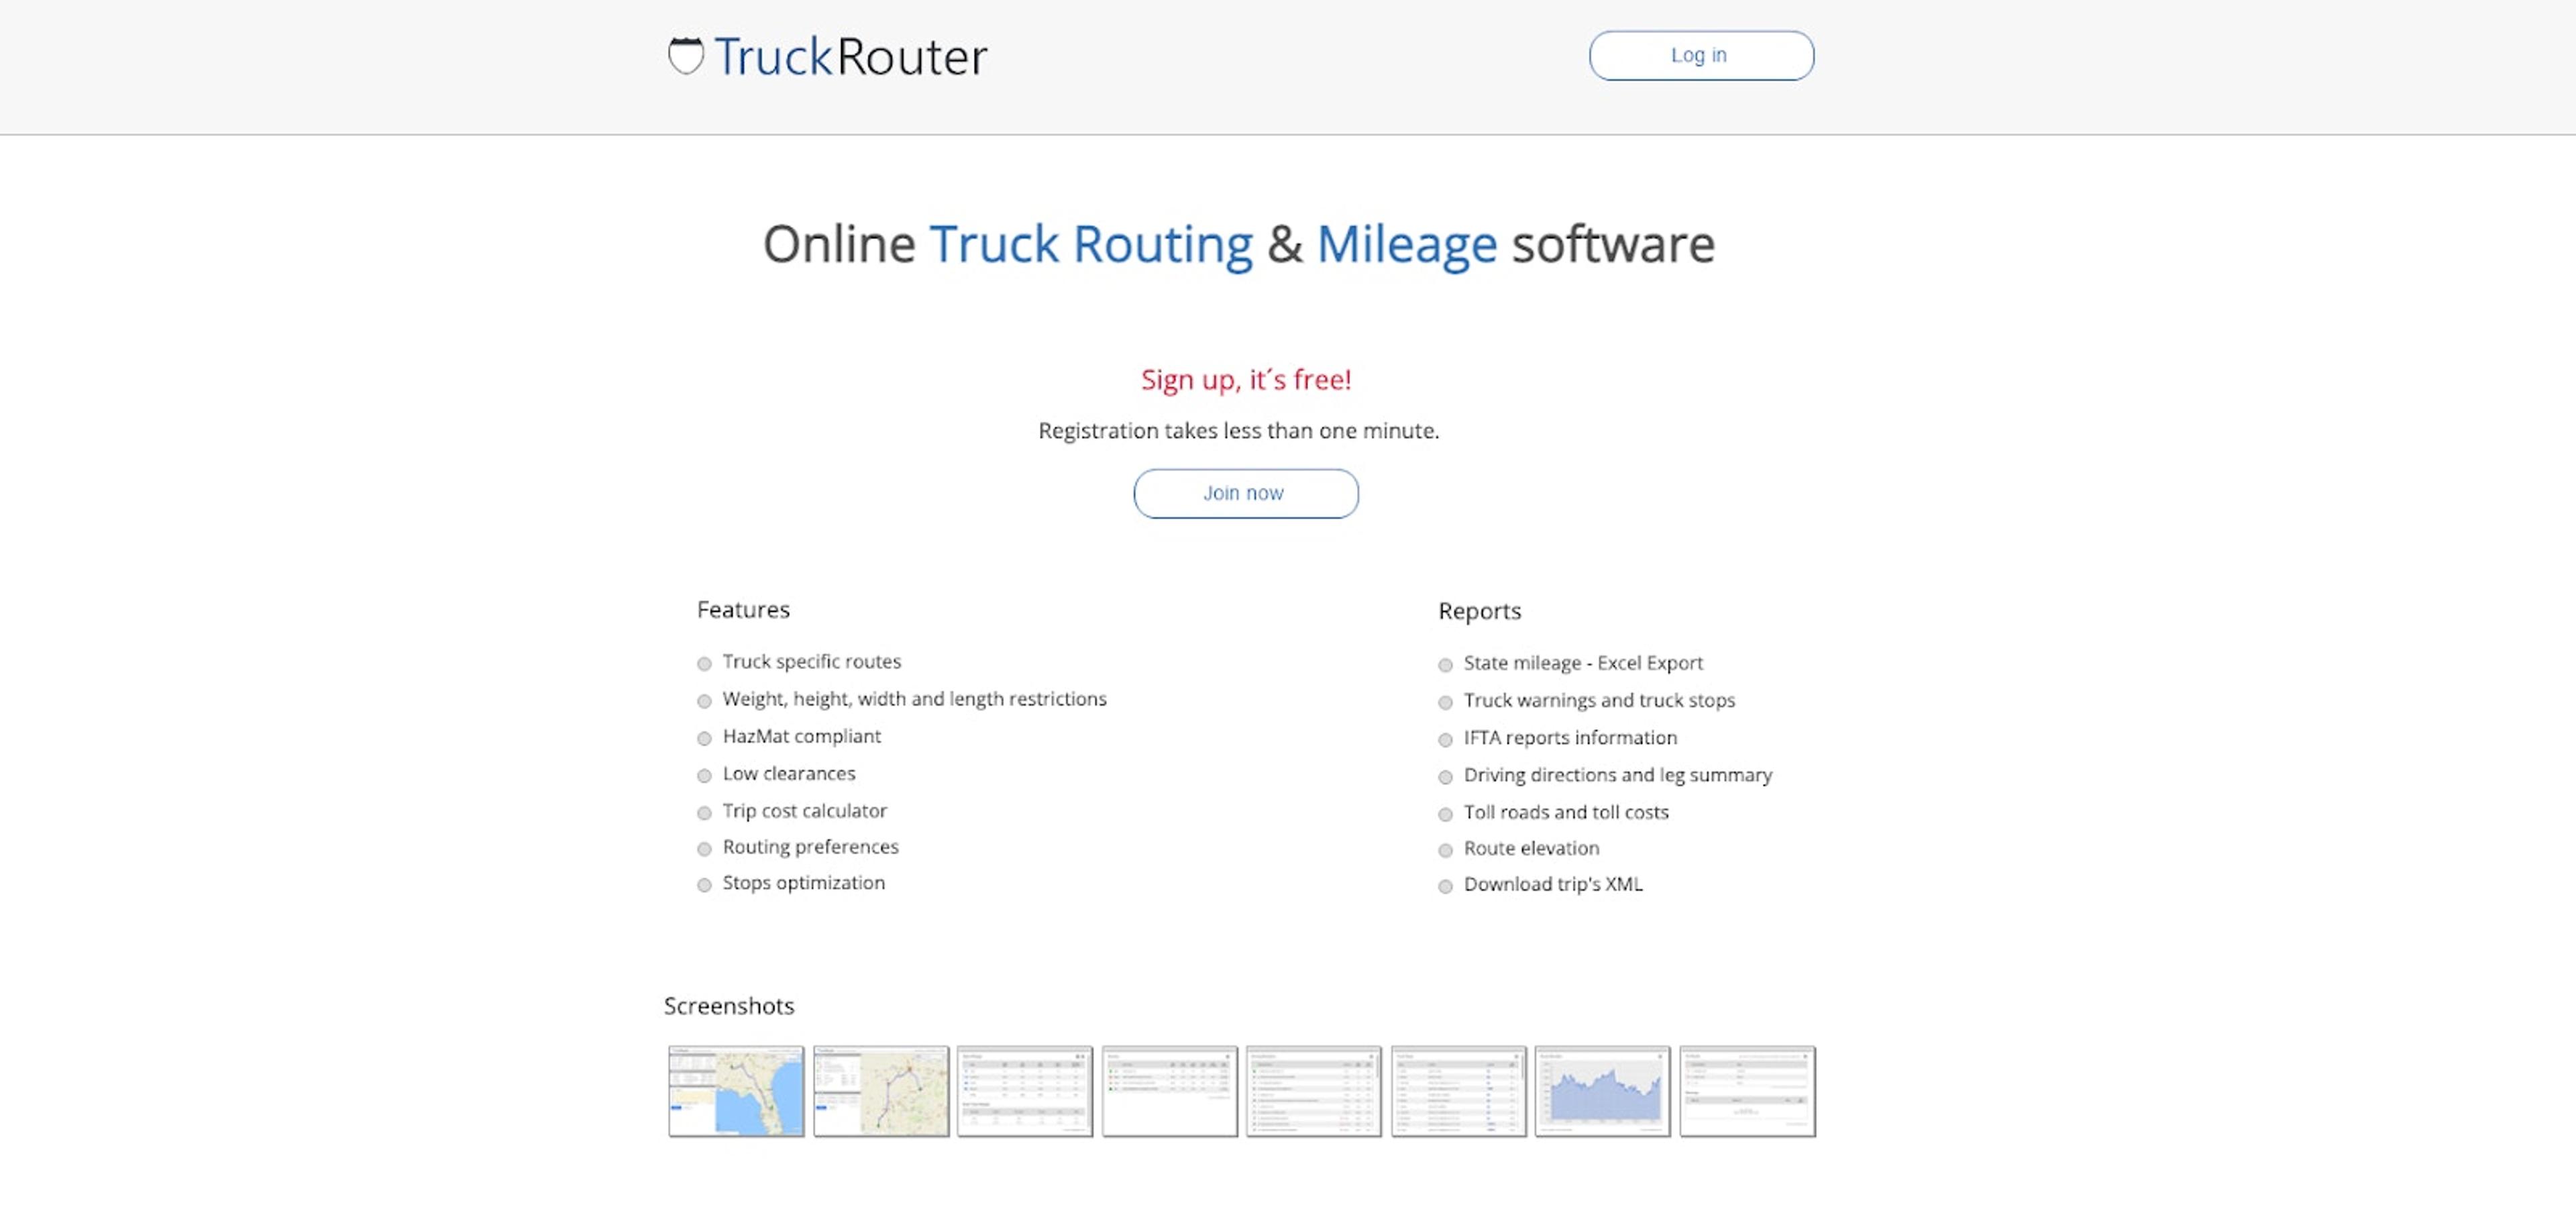Open the Log in button
The height and width of the screenshot is (1209, 2576).
coord(1701,55)
